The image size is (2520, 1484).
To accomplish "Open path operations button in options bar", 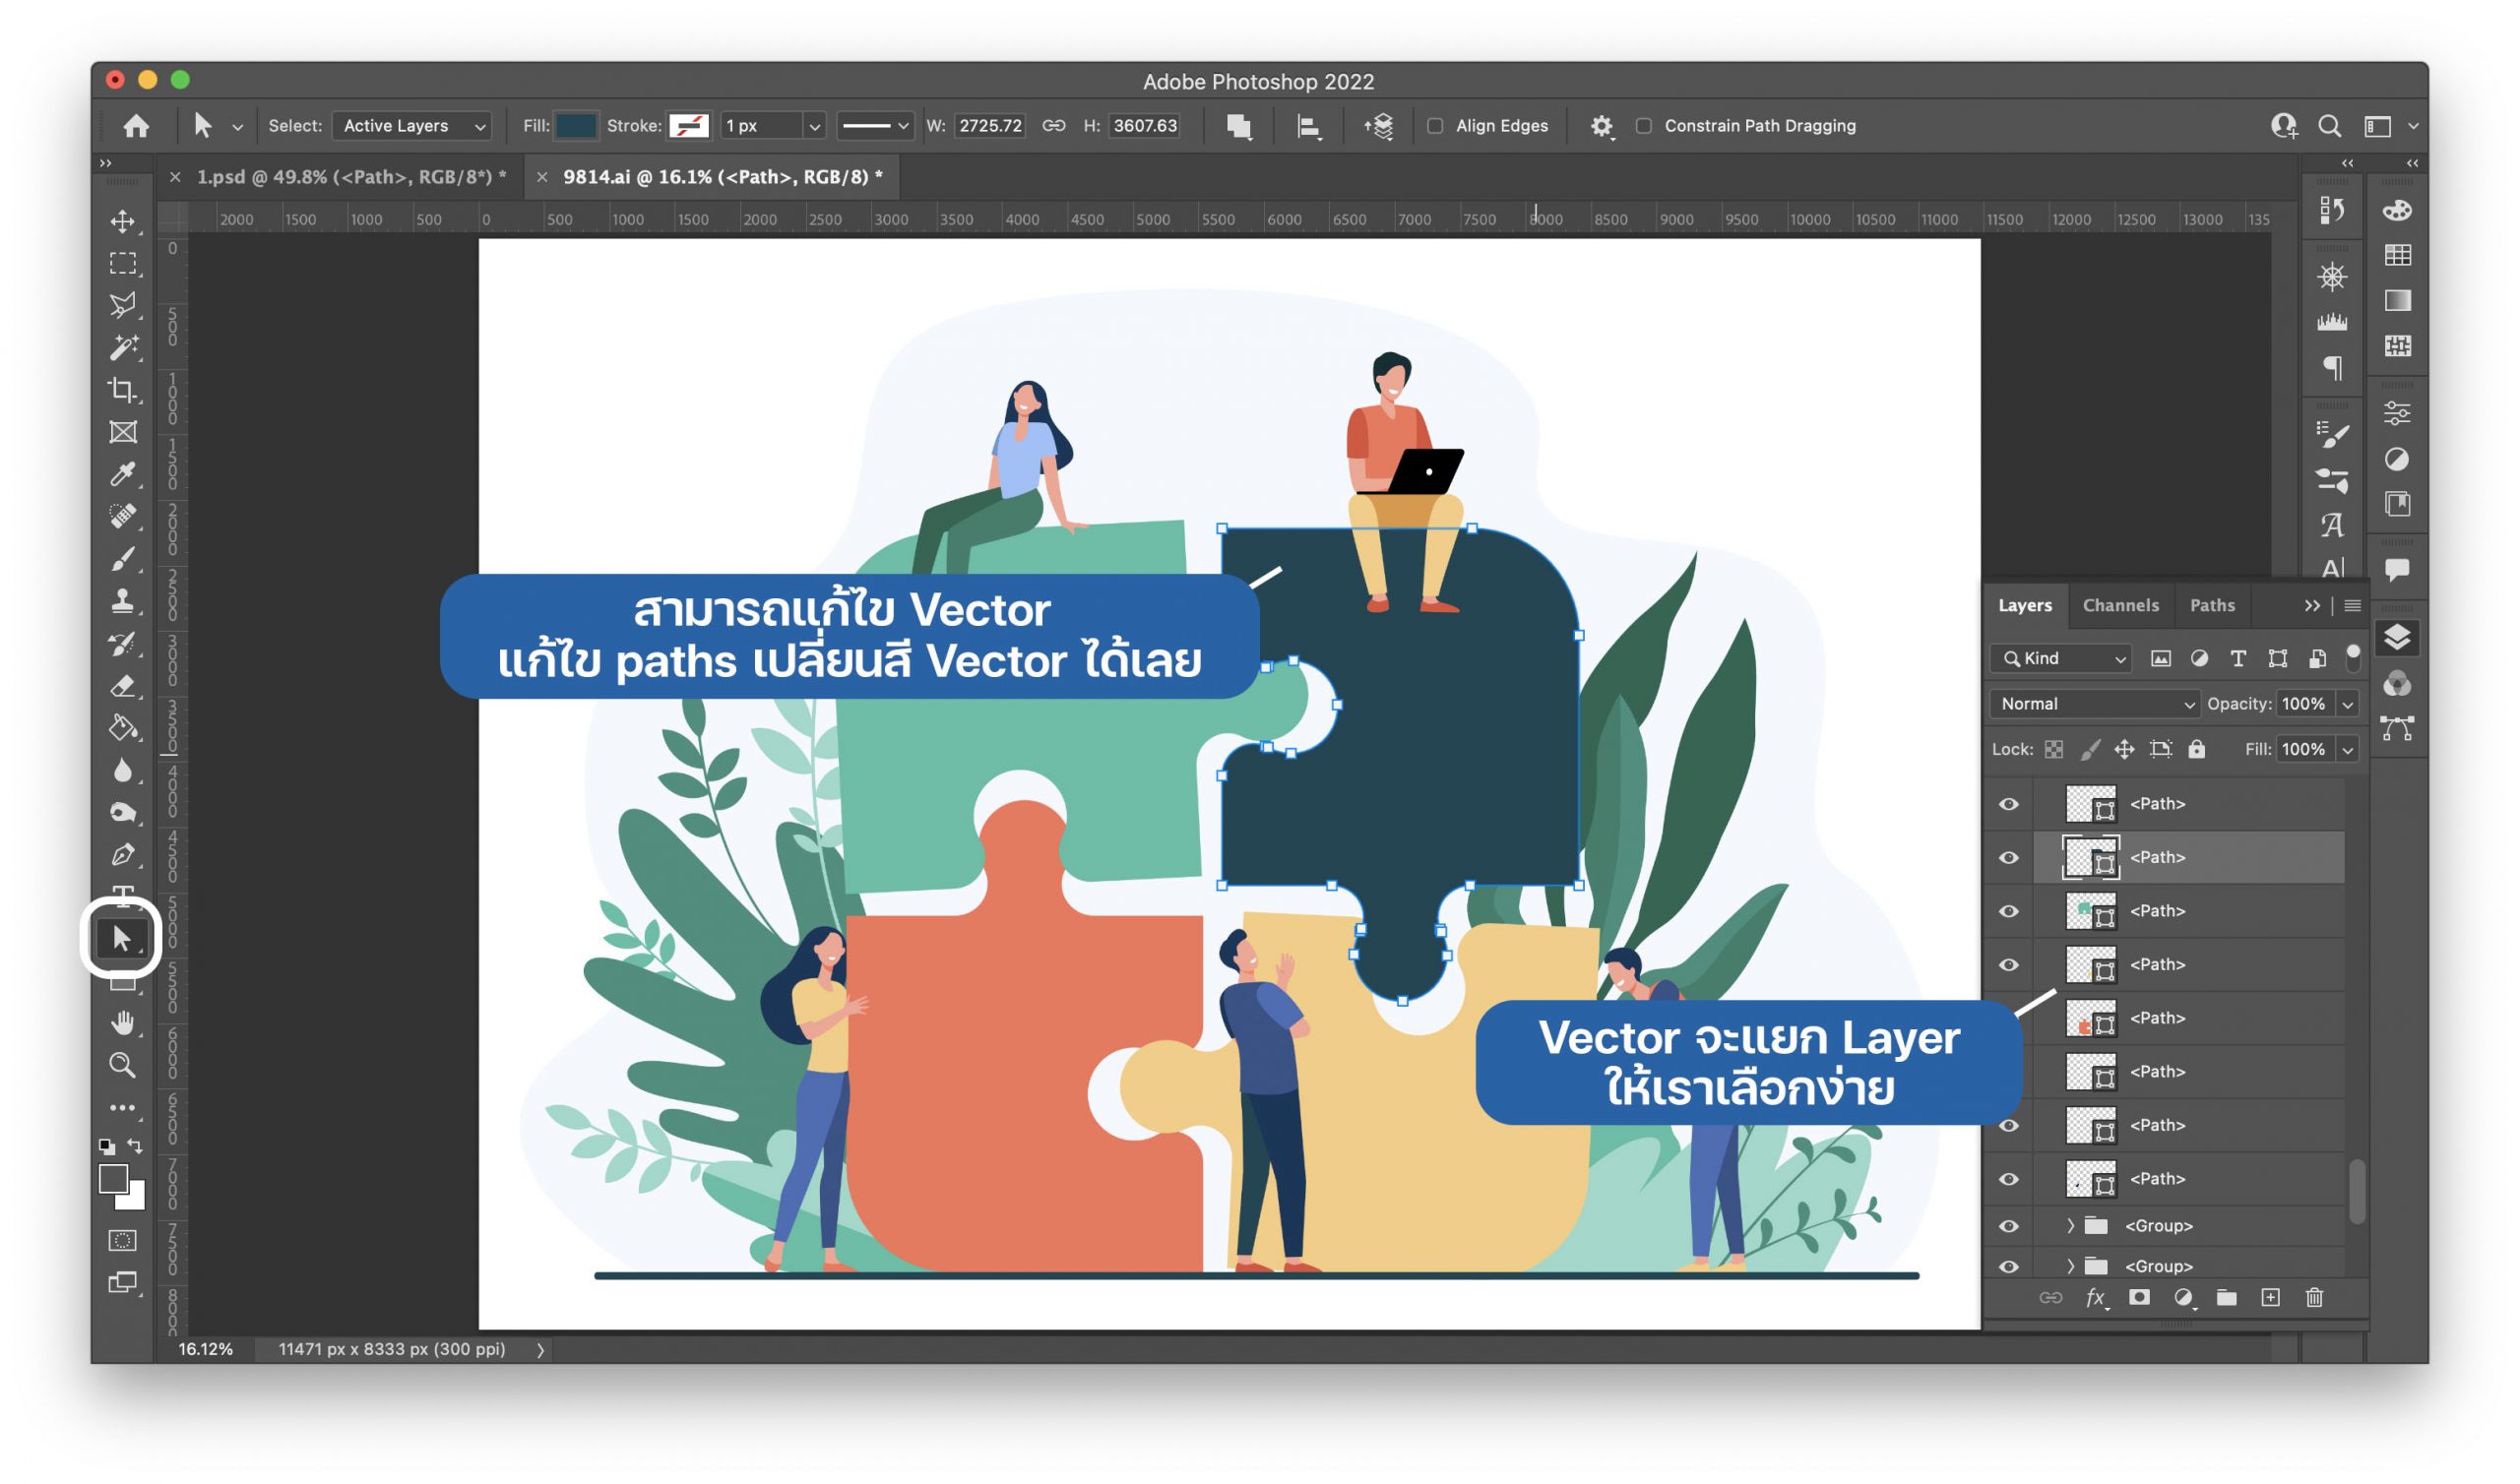I will coord(1239,126).
